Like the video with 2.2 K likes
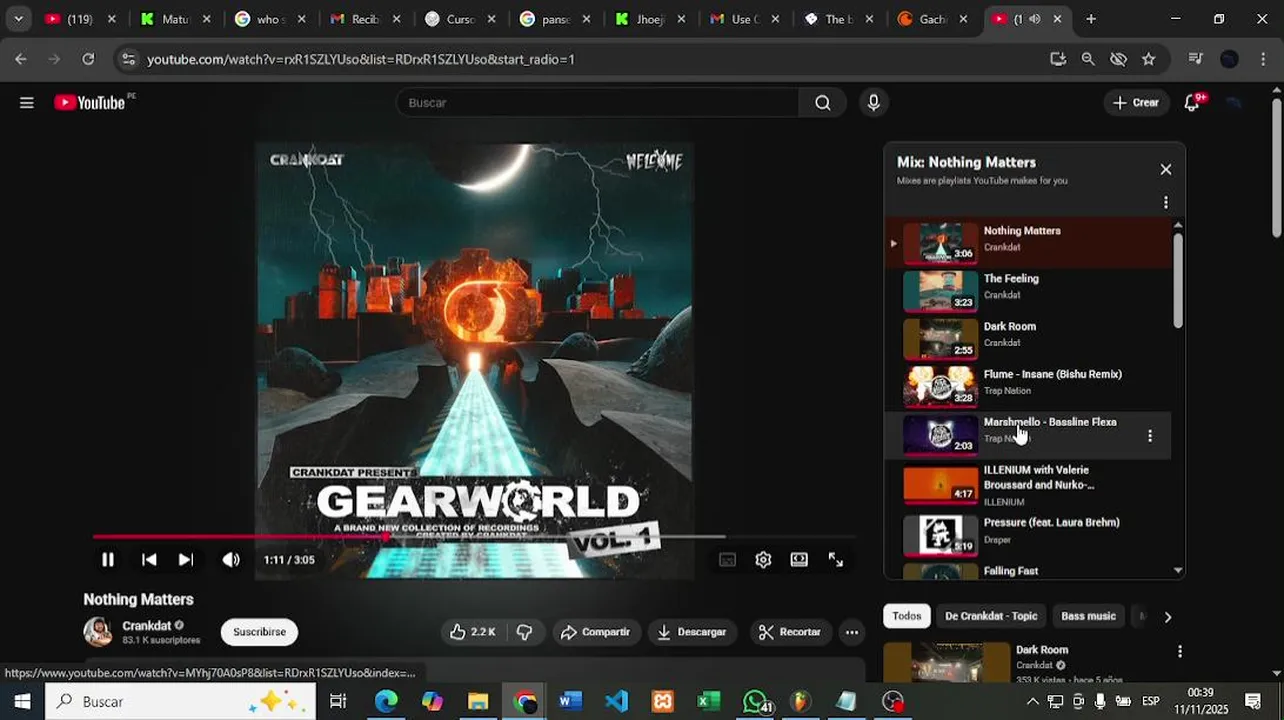This screenshot has height=720, width=1284. coord(472,632)
